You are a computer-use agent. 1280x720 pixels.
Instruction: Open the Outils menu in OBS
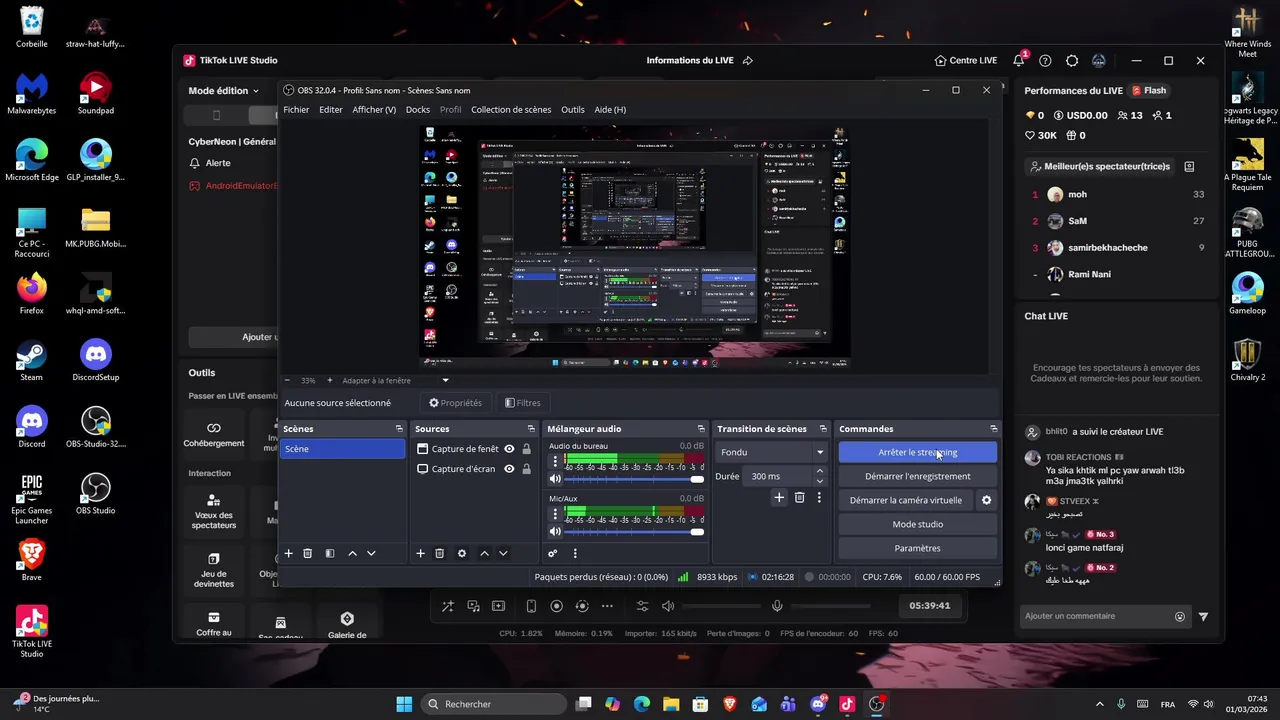[573, 110]
